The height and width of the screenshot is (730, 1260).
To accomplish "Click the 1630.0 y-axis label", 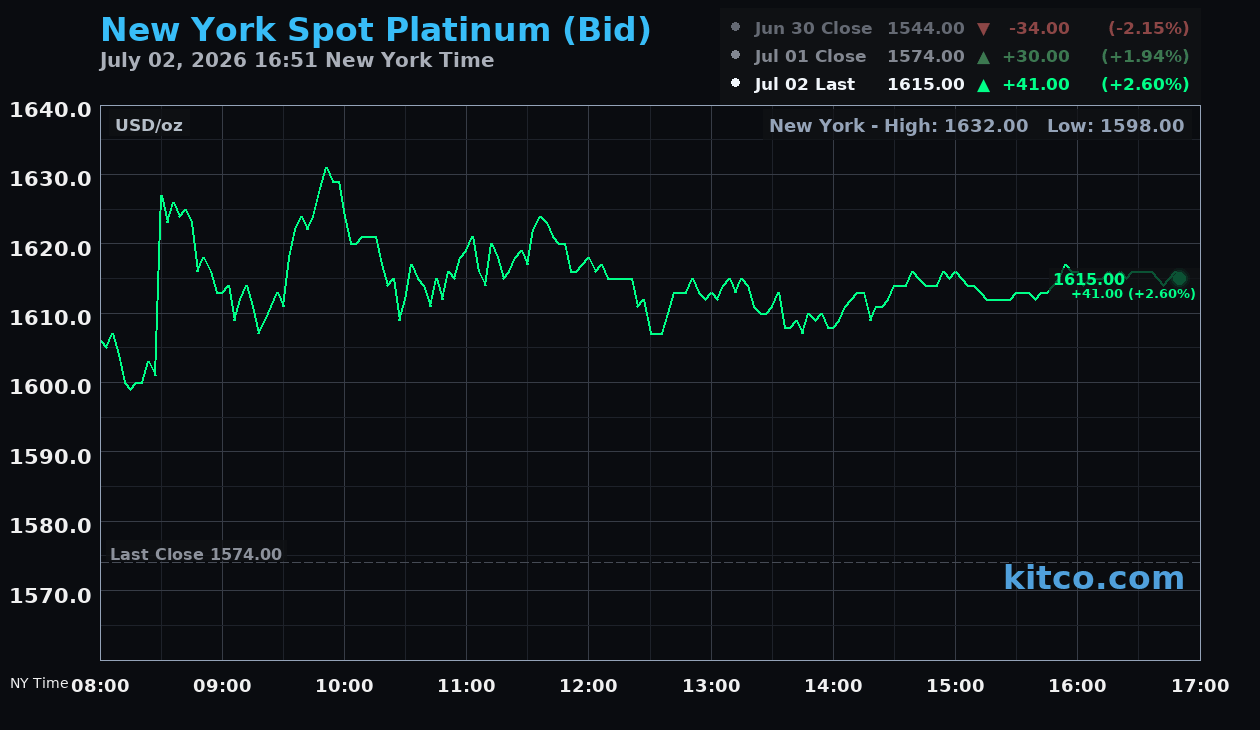I will coord(51,178).
